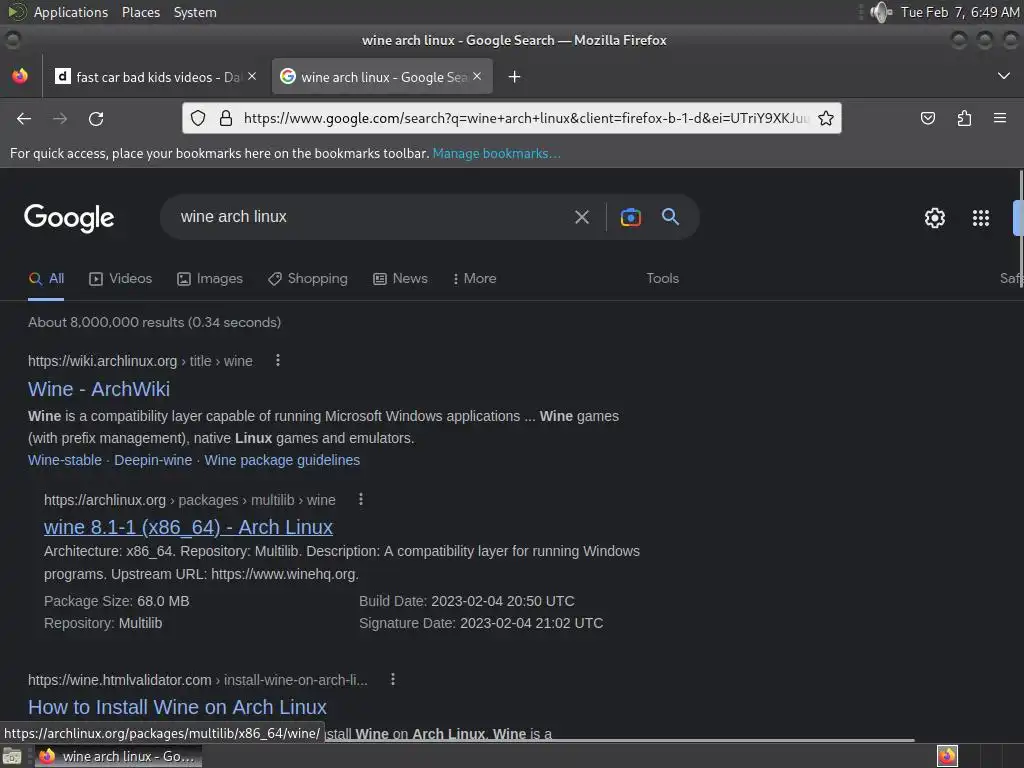The width and height of the screenshot is (1024, 768).
Task: Click 'Signature Date: 2023-02-04 21:02 UTC' text
Action: click(481, 624)
